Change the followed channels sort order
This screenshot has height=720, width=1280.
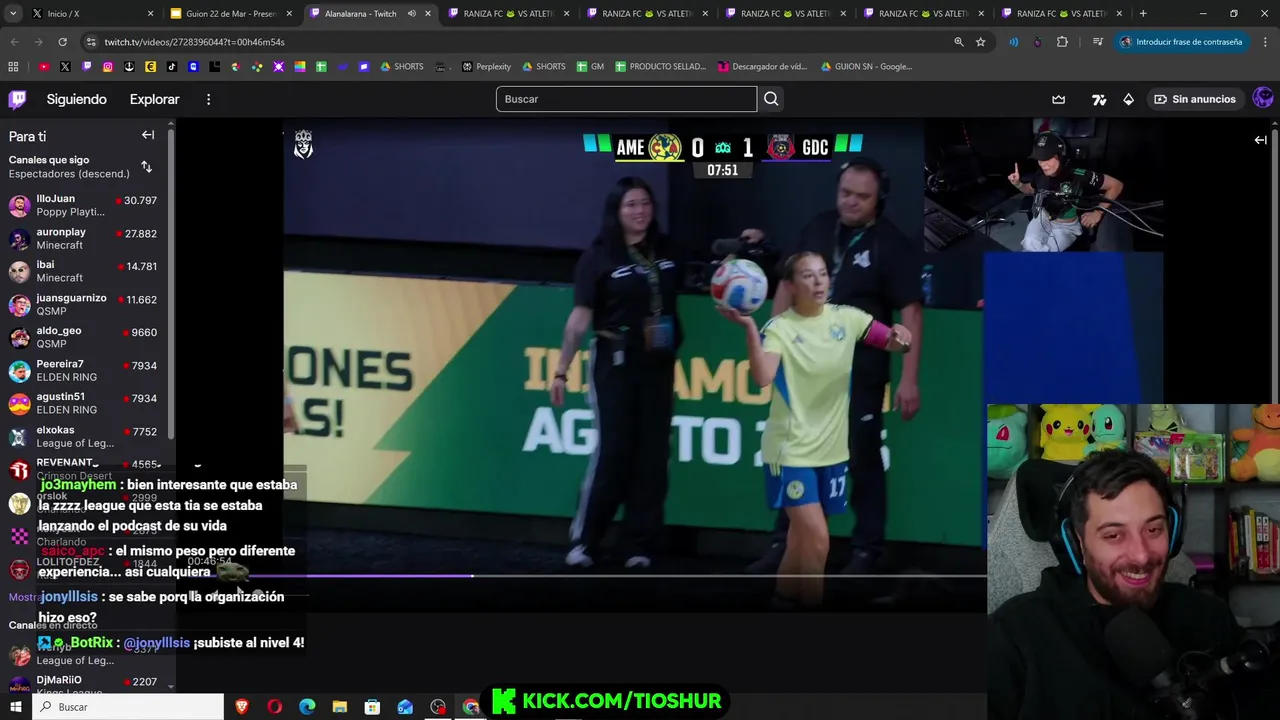[x=147, y=167]
